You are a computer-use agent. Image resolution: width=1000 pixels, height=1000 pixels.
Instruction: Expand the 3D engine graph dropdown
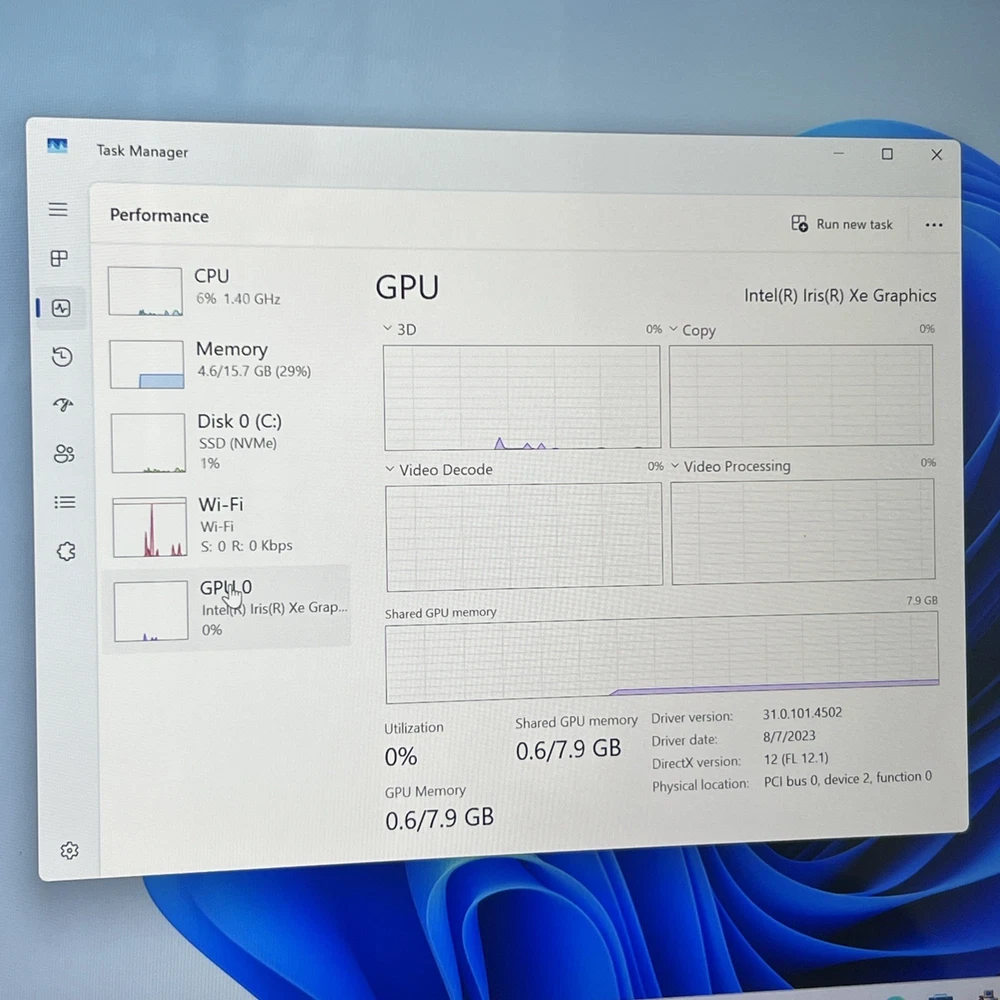point(388,329)
